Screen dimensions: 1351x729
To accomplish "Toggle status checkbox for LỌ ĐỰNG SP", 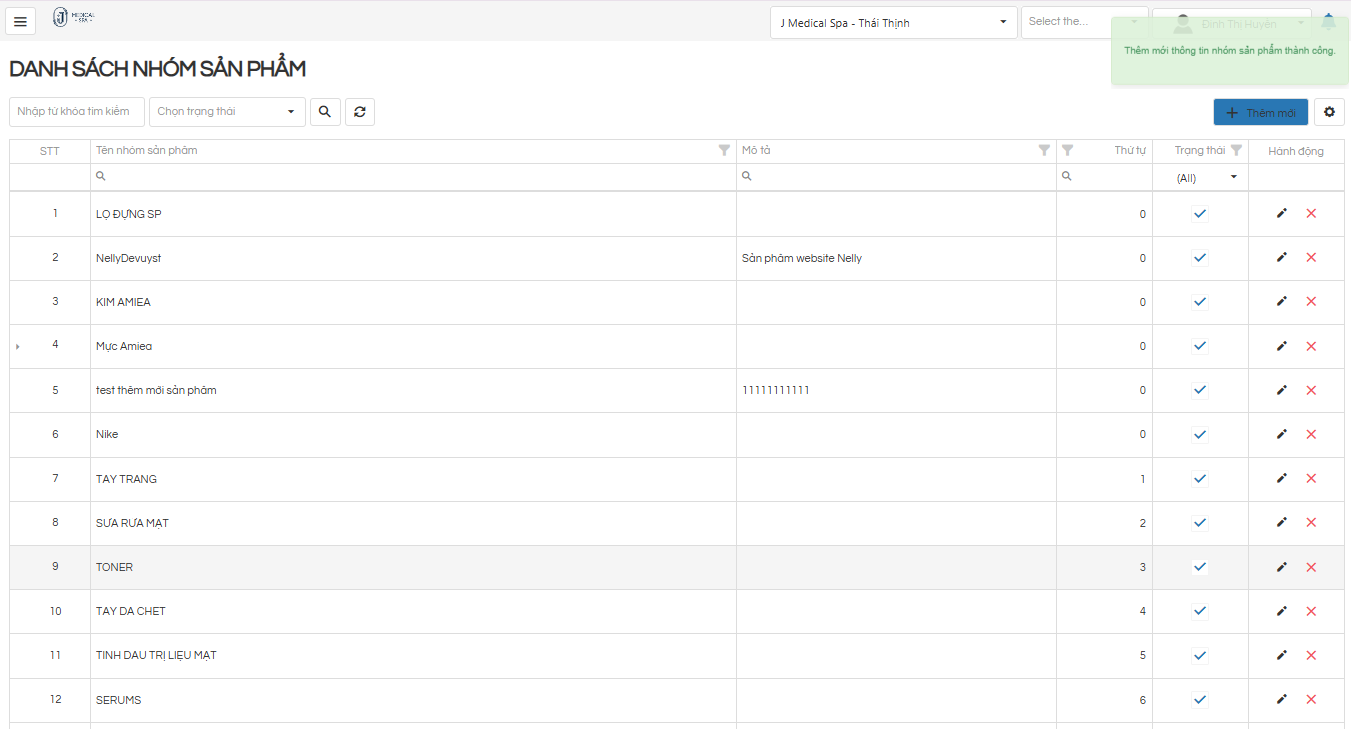I will pyautogui.click(x=1200, y=214).
